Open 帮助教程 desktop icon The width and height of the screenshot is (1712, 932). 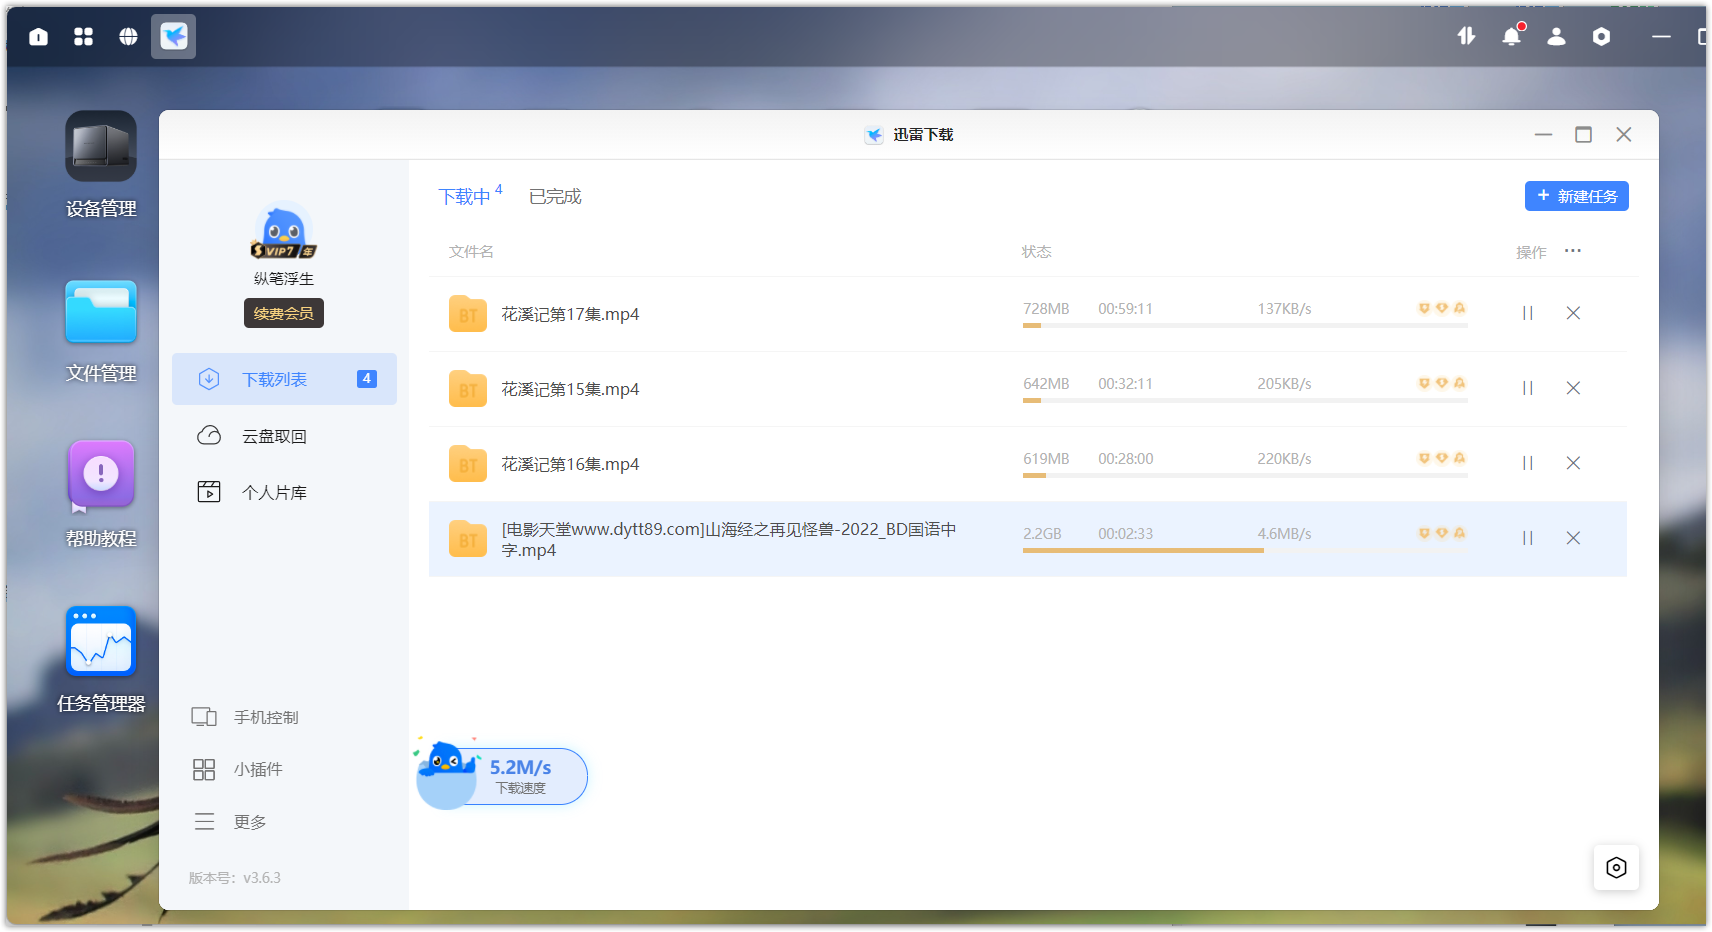click(x=101, y=496)
